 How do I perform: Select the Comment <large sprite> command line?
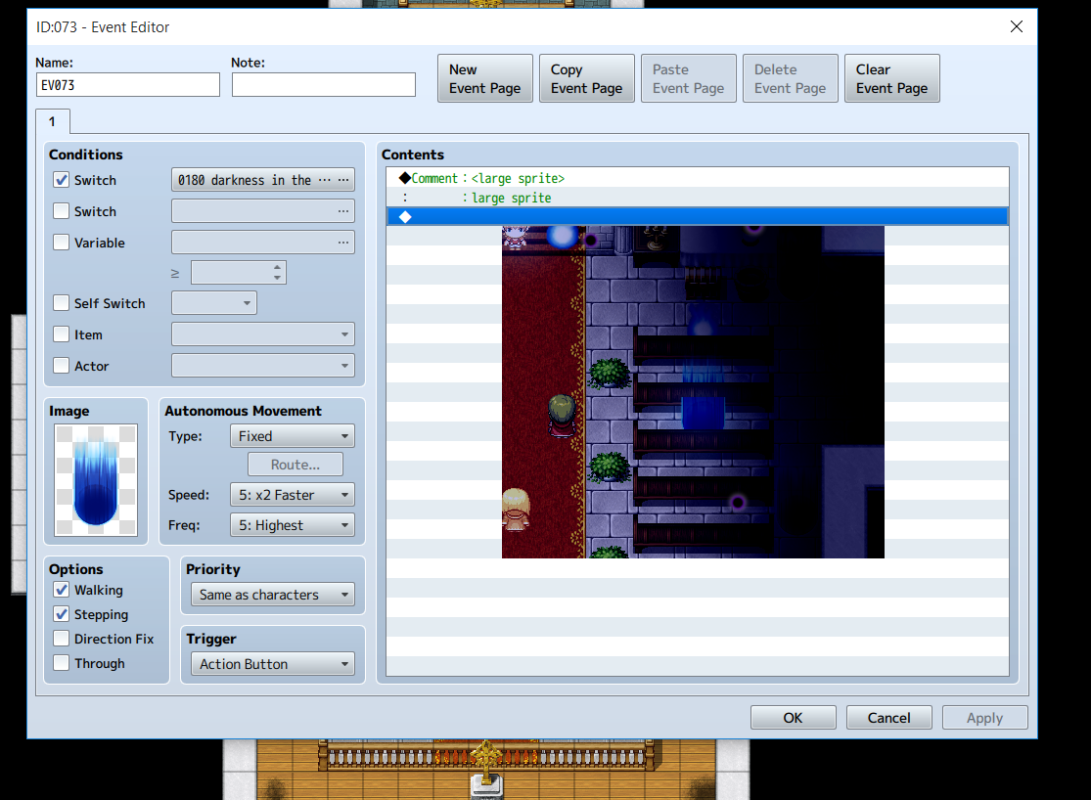pyautogui.click(x=697, y=178)
